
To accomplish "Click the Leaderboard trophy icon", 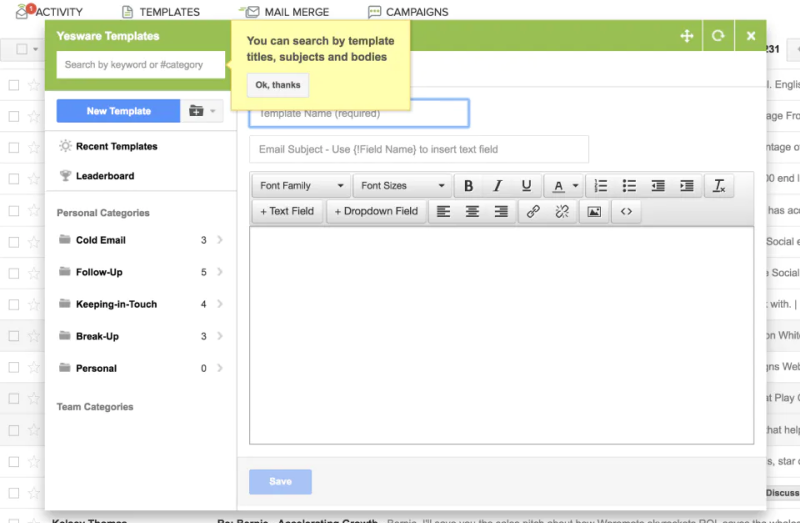I will pos(65,176).
